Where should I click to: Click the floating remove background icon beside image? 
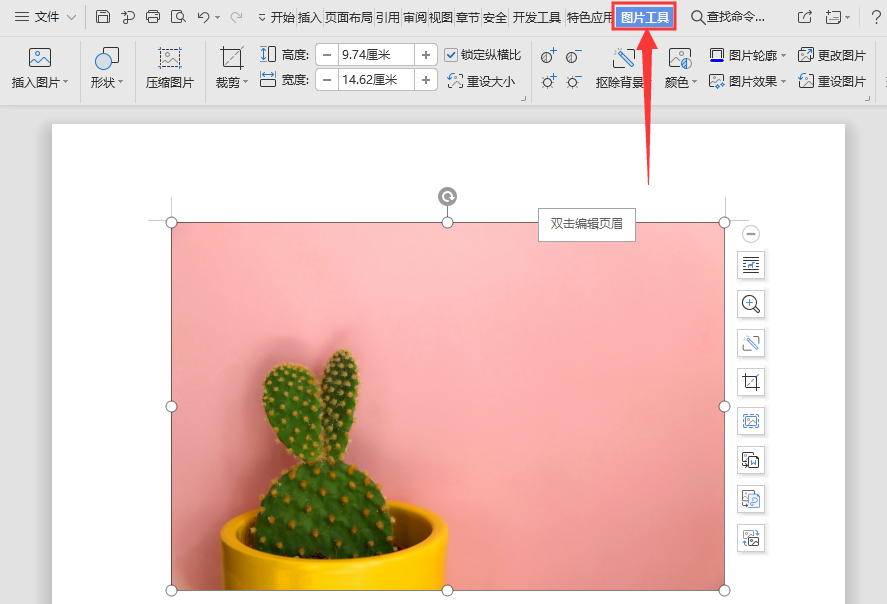pos(751,343)
